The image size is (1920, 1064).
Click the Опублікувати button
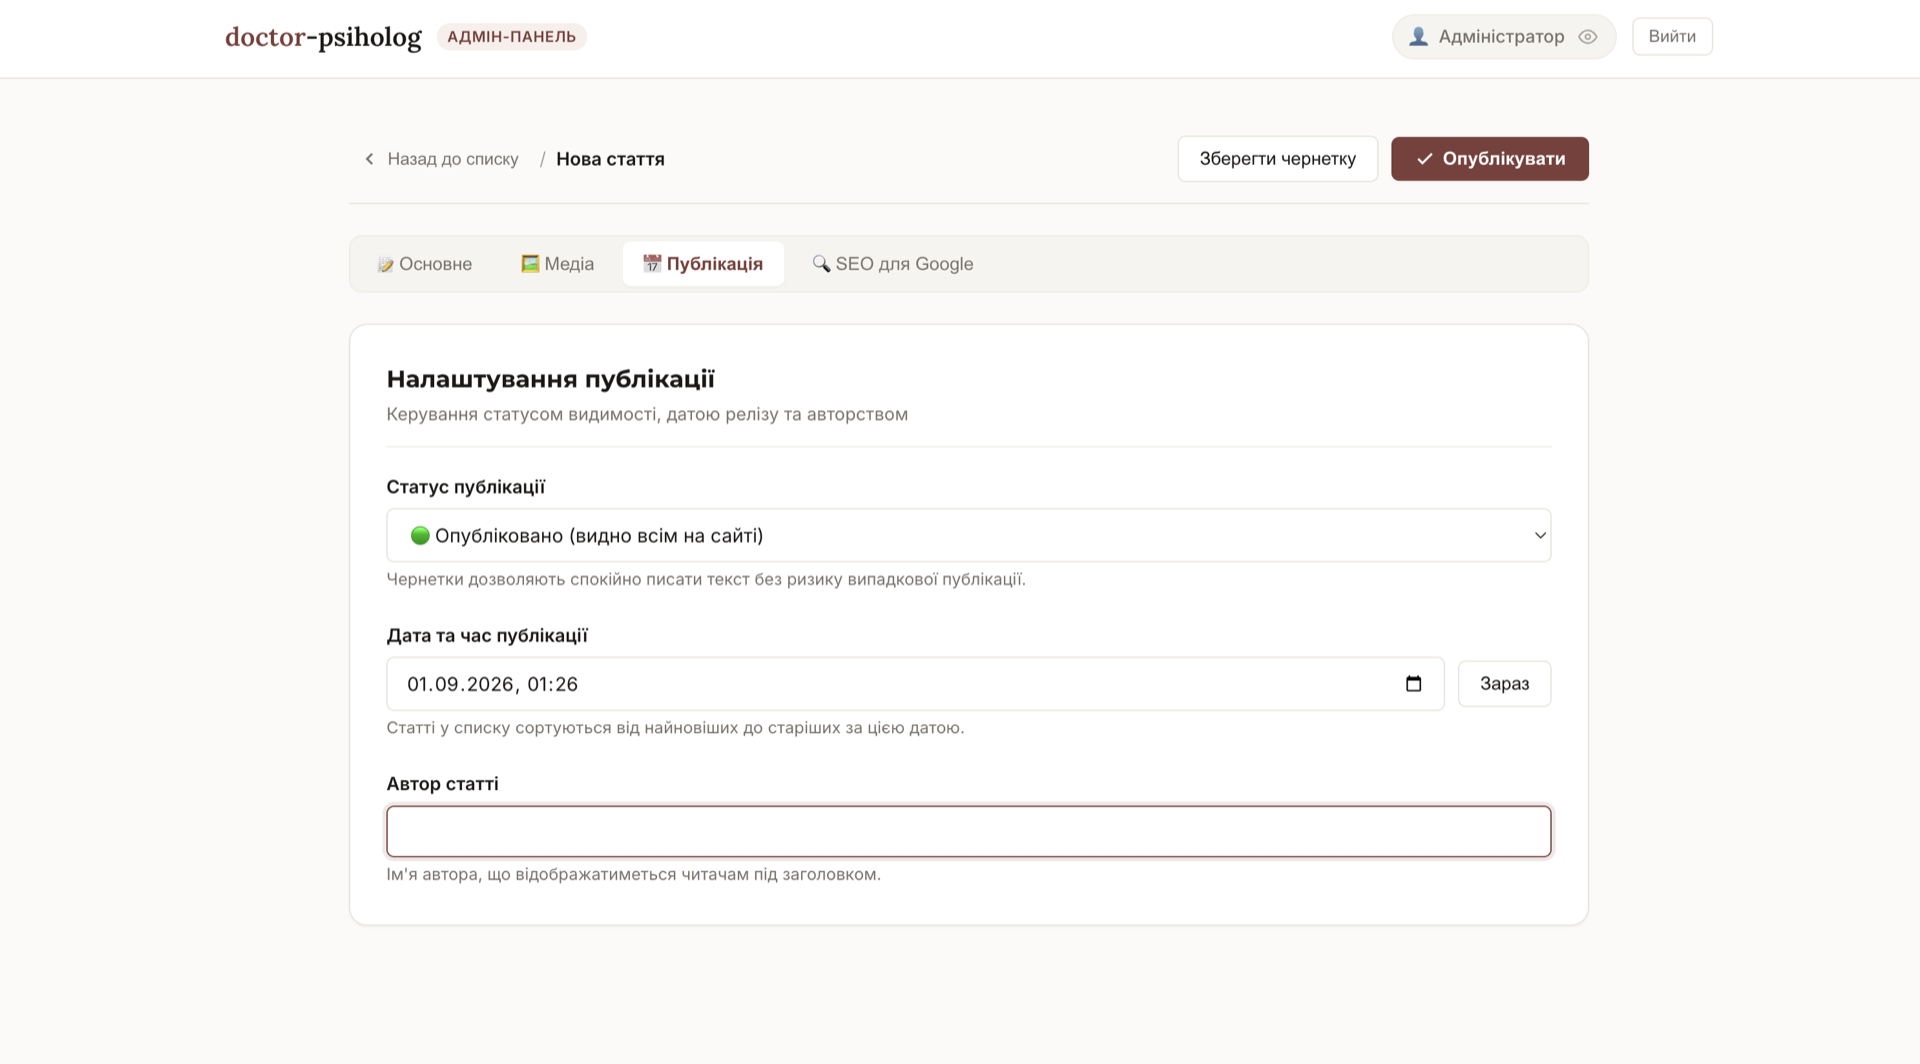coord(1489,159)
